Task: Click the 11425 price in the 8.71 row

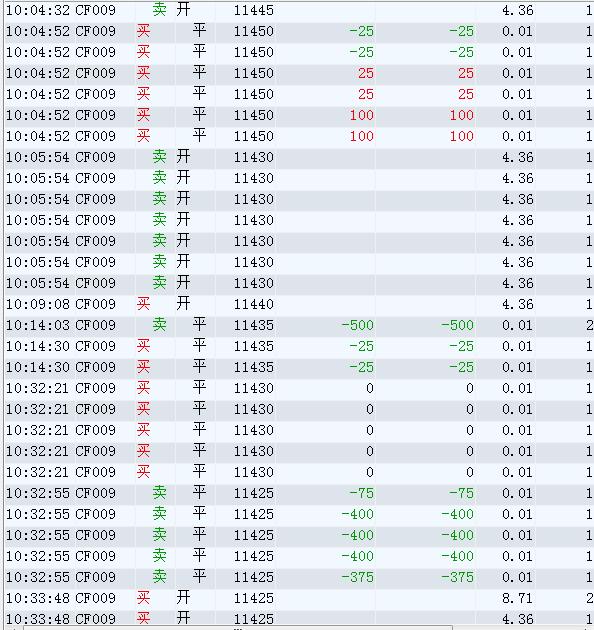Action: click(254, 598)
